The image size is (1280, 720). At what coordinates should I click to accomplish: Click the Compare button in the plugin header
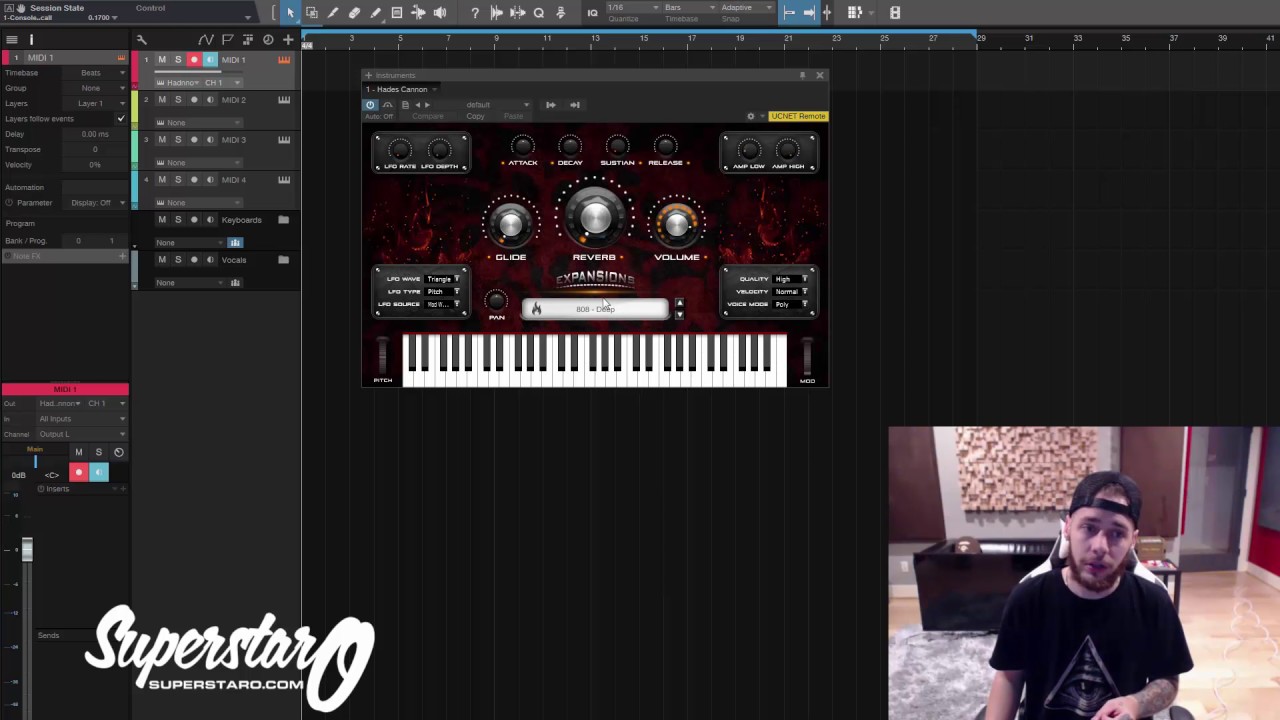(x=427, y=117)
